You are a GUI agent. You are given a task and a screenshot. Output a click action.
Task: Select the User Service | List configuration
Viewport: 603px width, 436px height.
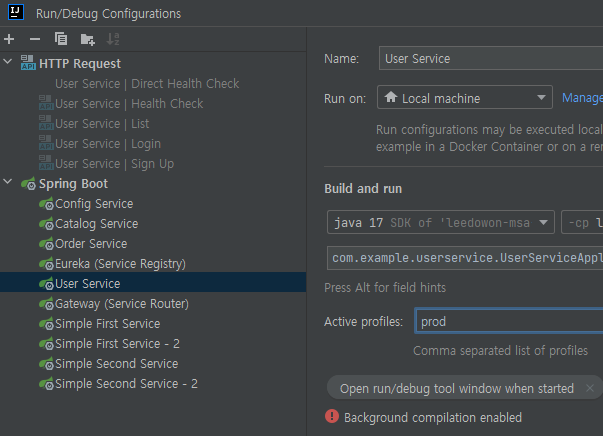[153, 123]
